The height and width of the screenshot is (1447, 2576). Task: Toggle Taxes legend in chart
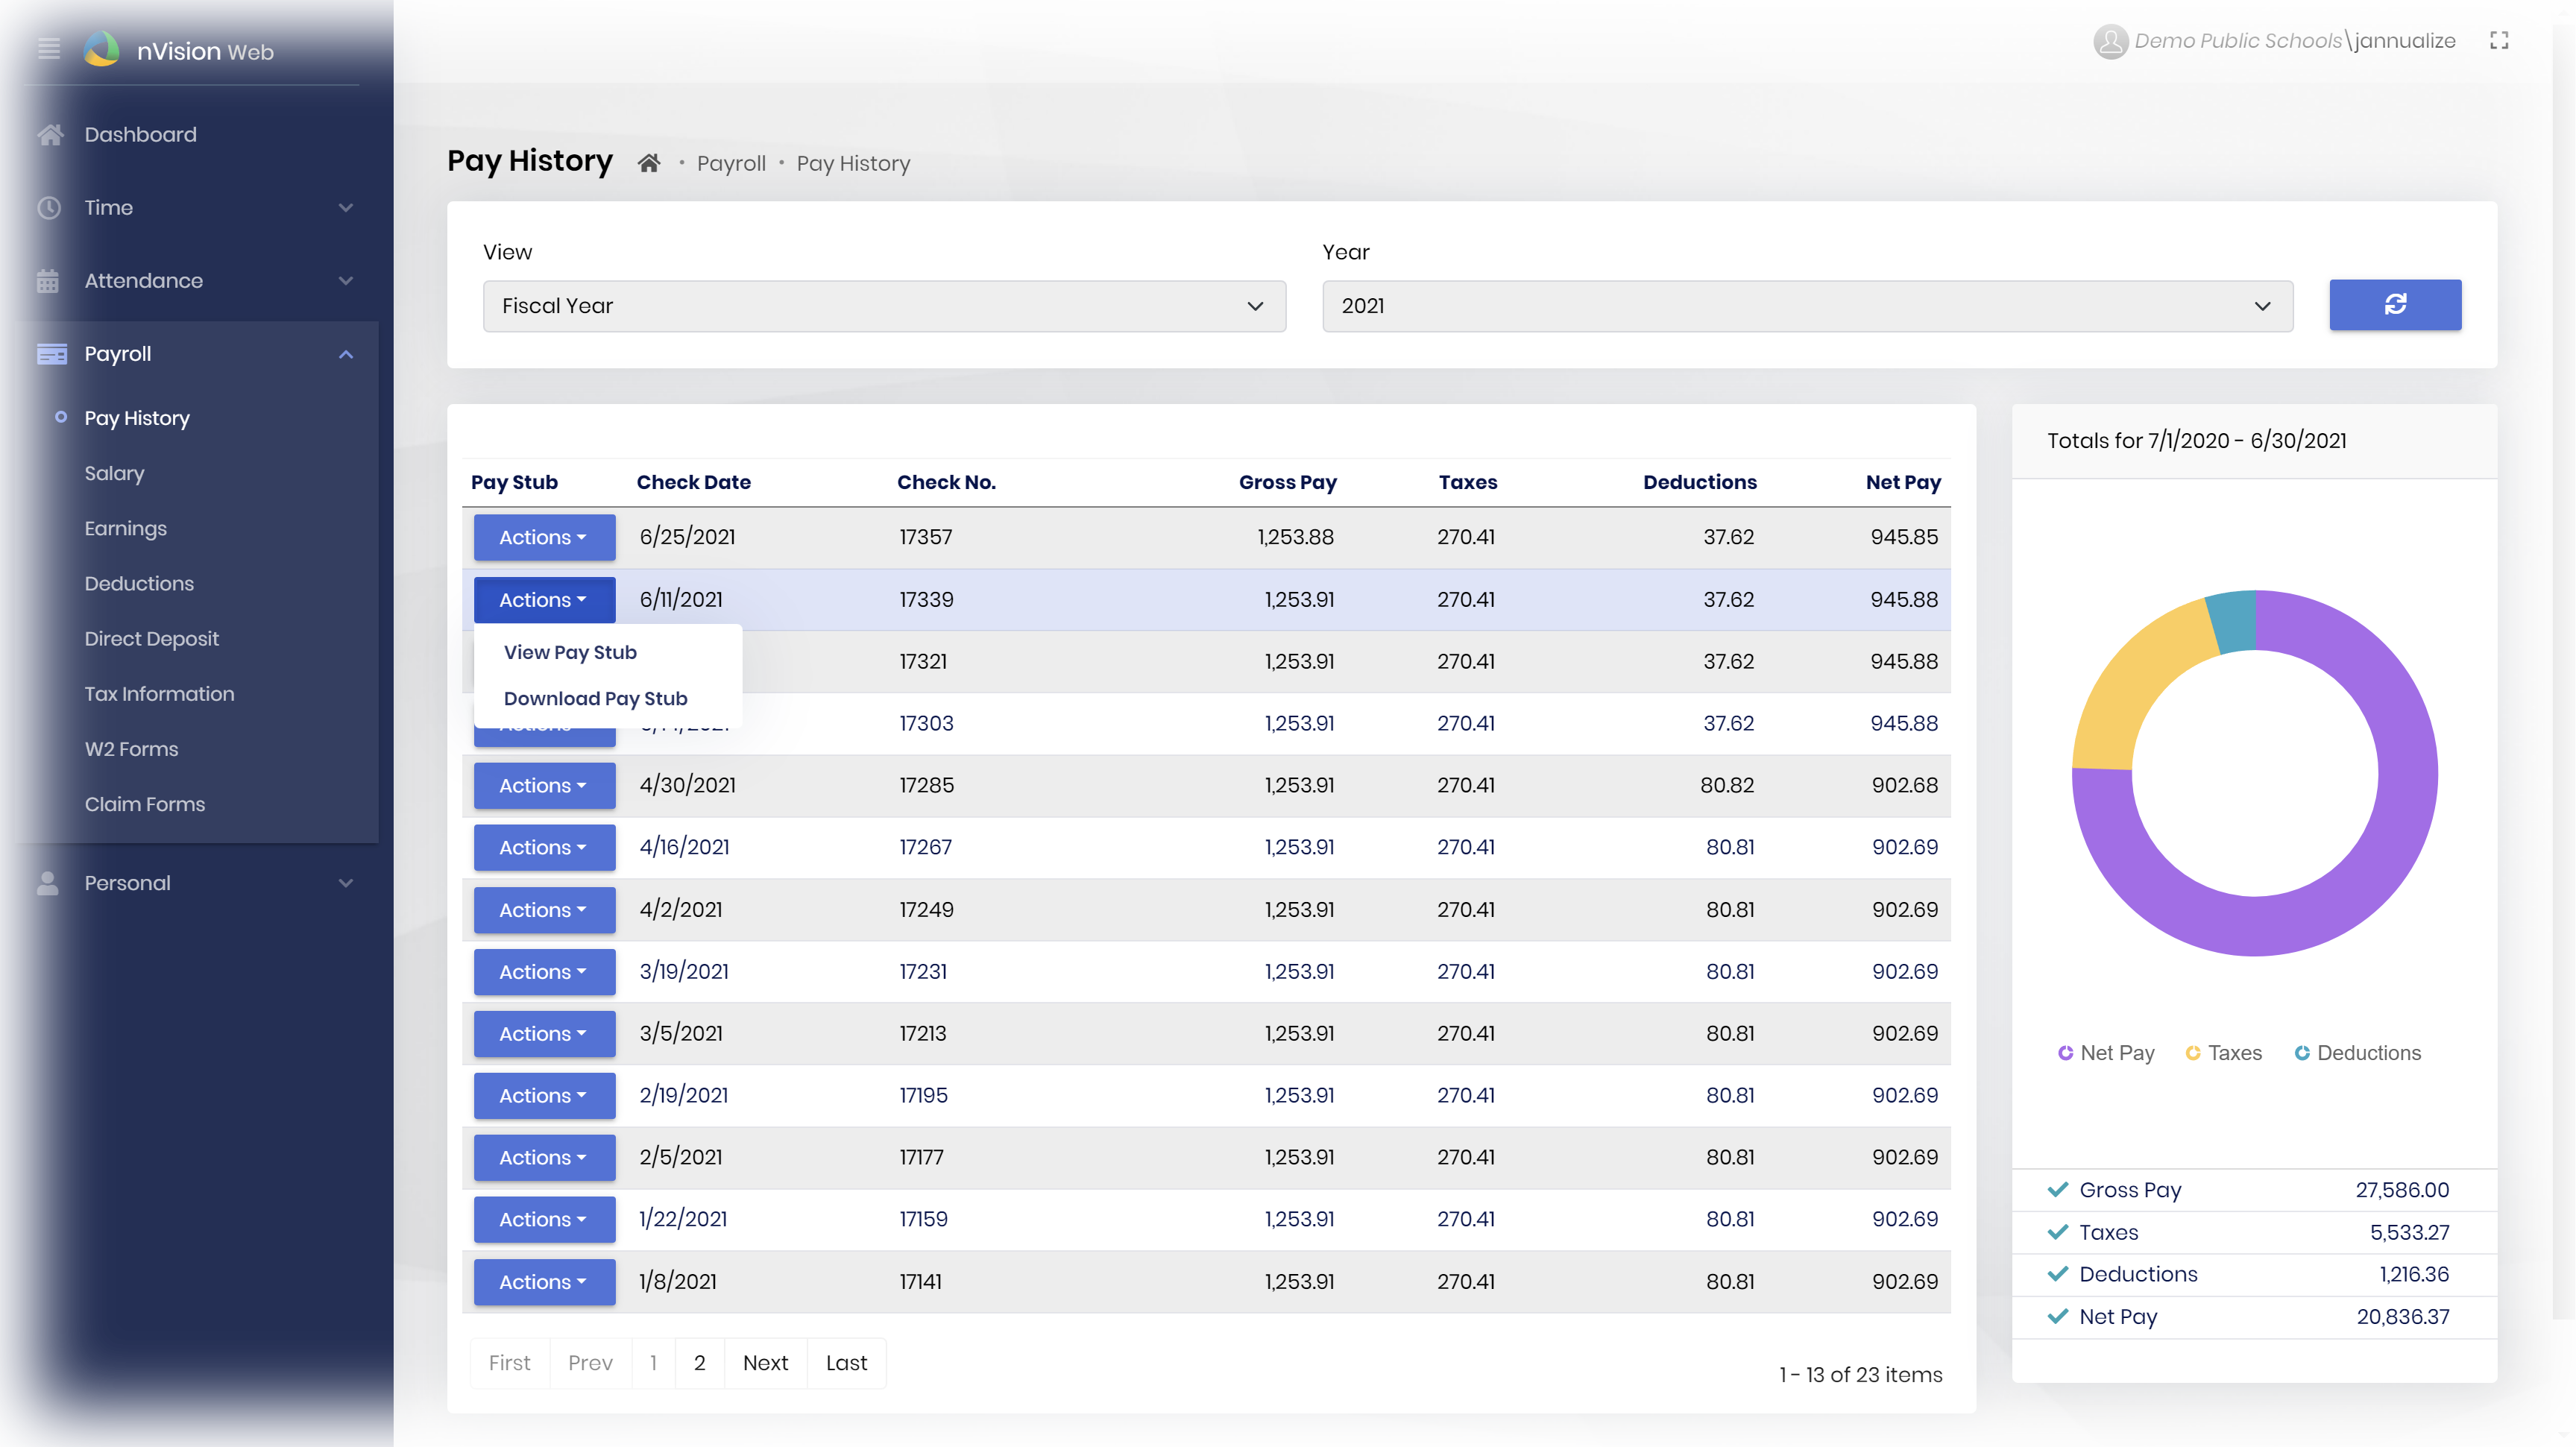[2223, 1053]
